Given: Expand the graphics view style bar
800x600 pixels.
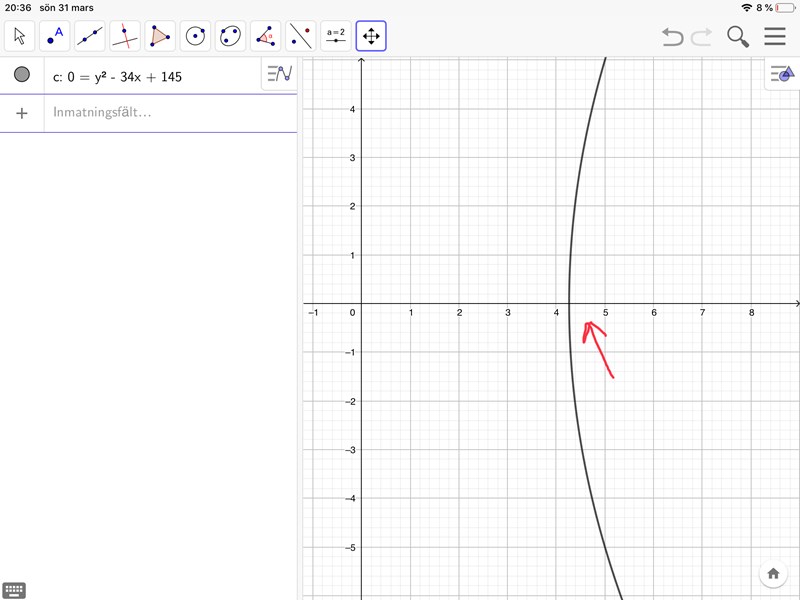Looking at the screenshot, I should click(x=782, y=74).
